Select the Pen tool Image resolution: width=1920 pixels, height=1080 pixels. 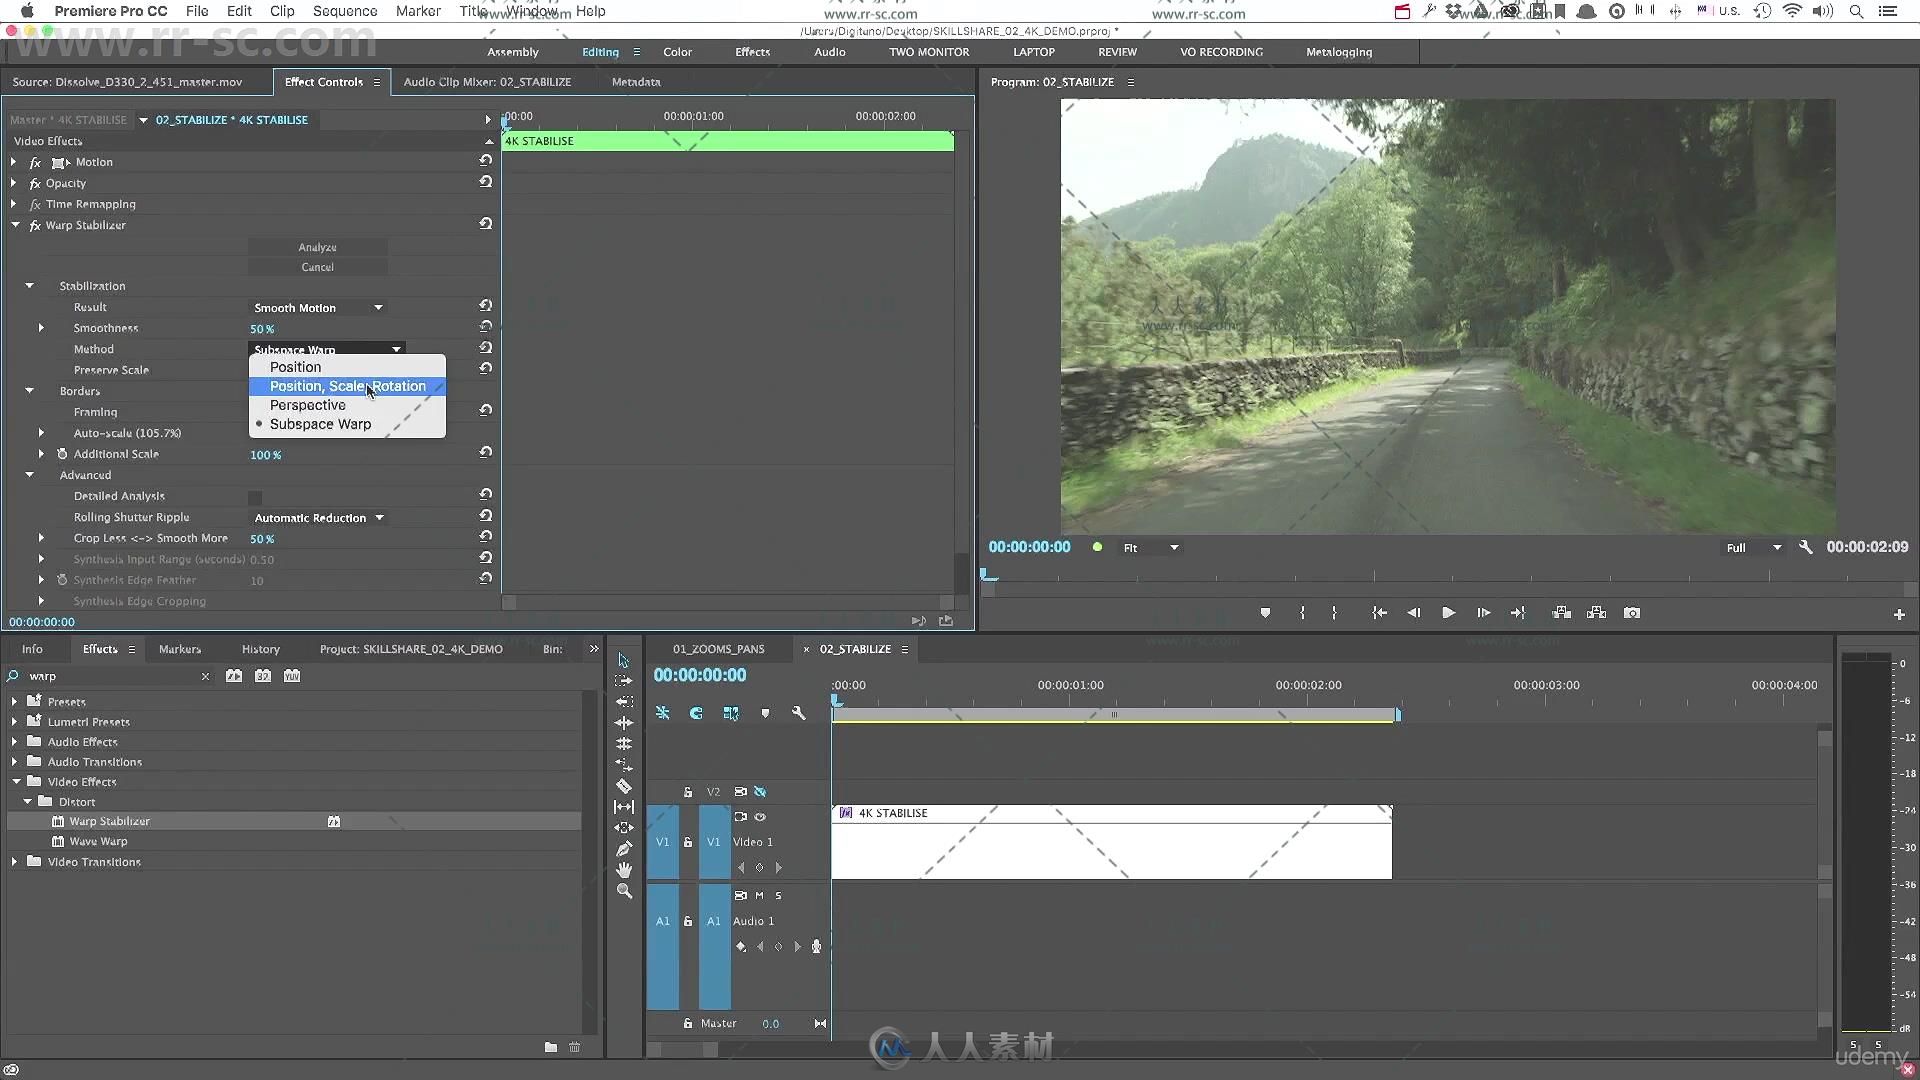(x=623, y=849)
